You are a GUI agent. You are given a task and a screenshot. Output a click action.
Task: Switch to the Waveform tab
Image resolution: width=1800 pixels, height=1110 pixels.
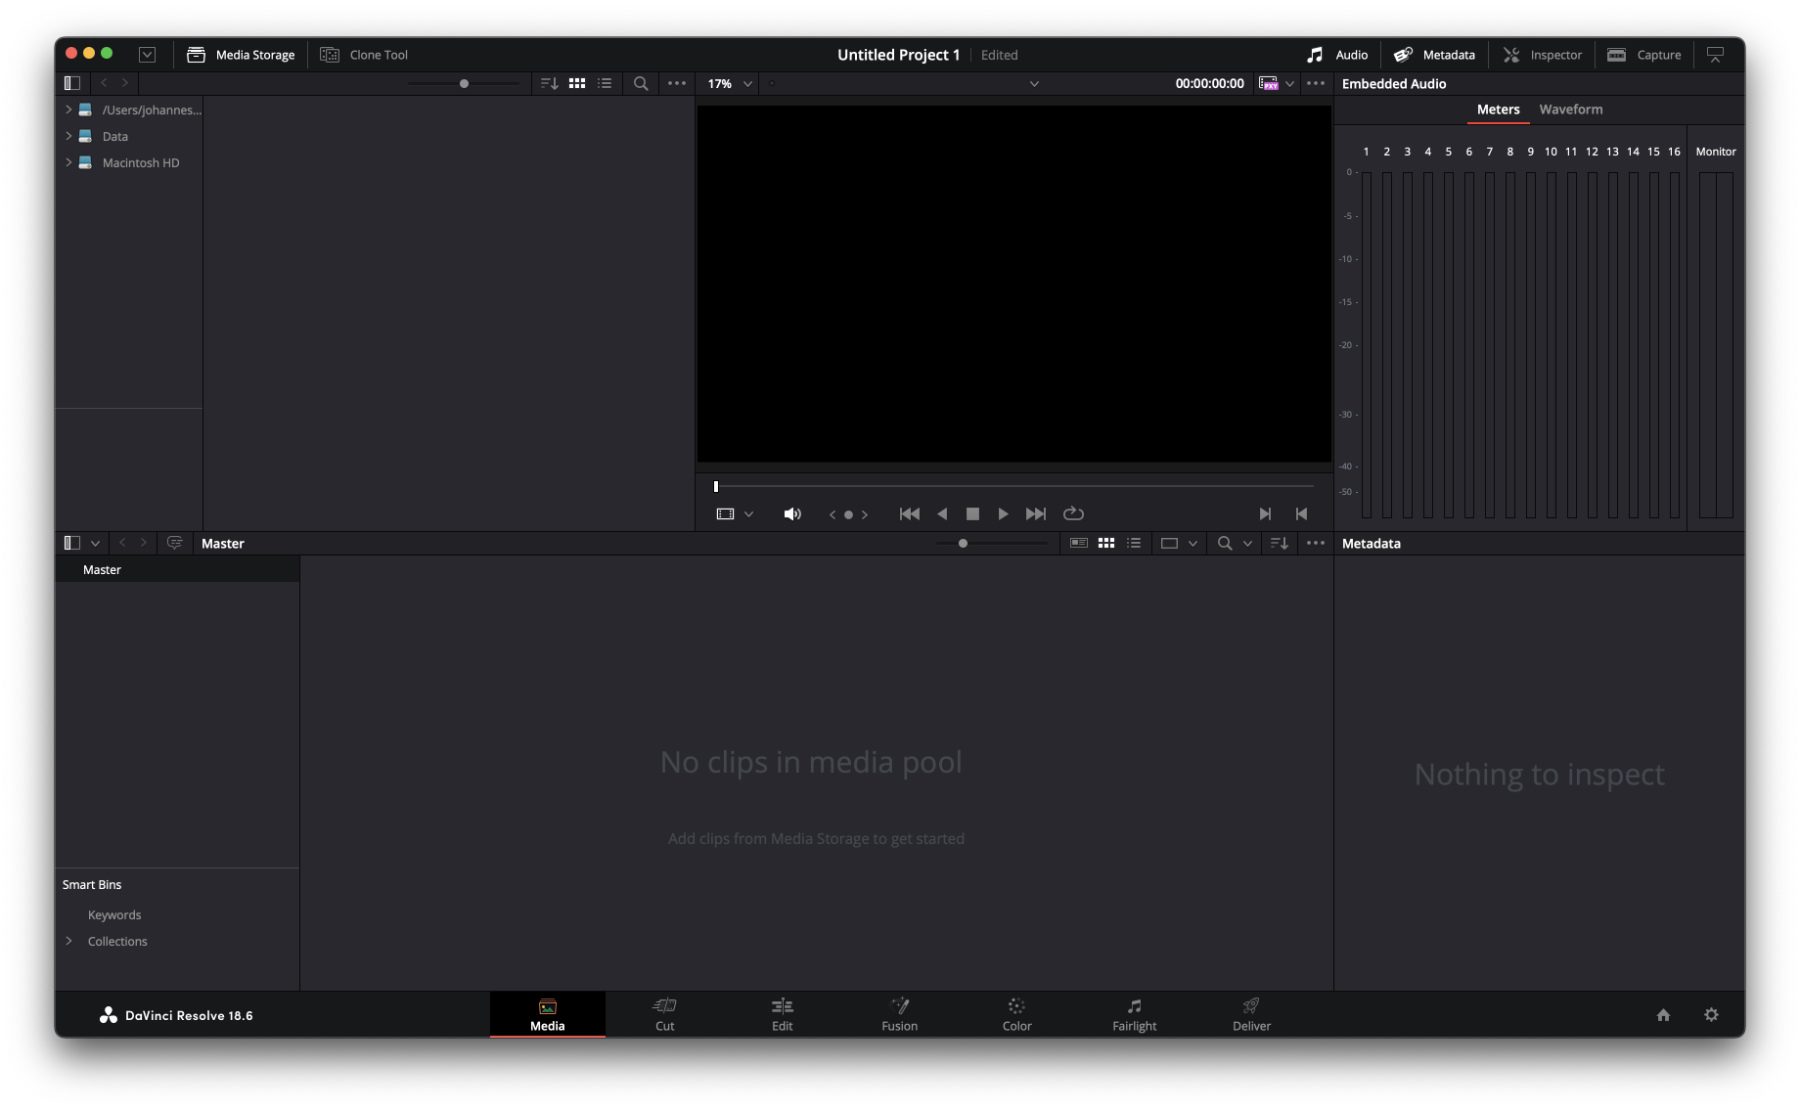coord(1570,109)
